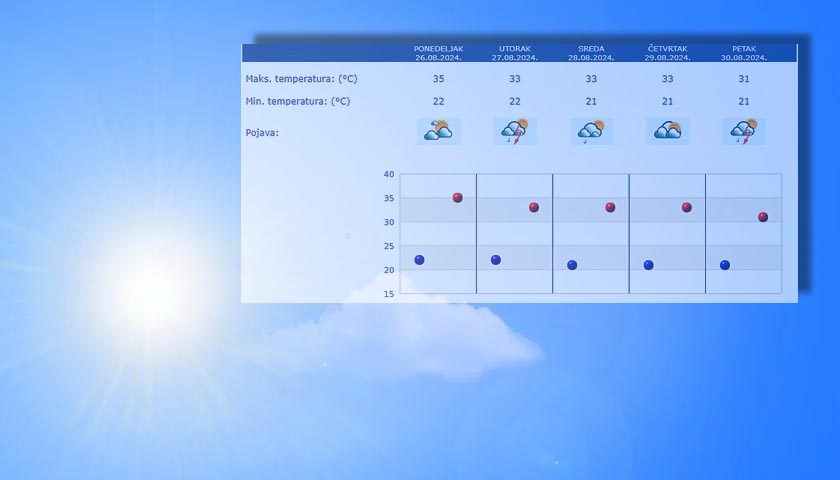Click the 'Min. temperatura: (°C)' row label
The height and width of the screenshot is (480, 840).
(298, 101)
